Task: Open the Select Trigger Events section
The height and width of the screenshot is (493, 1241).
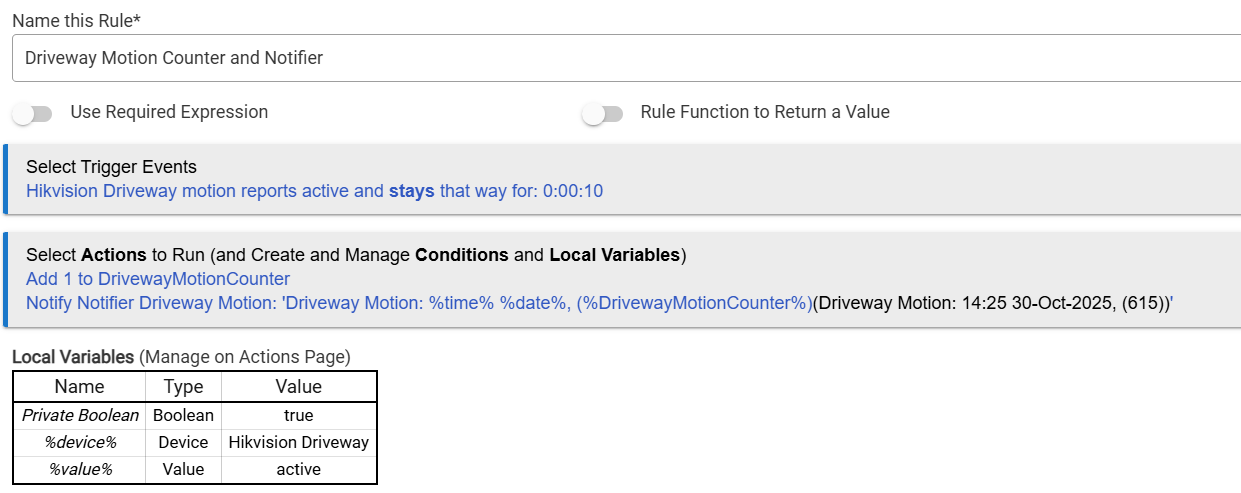Action: tap(111, 167)
